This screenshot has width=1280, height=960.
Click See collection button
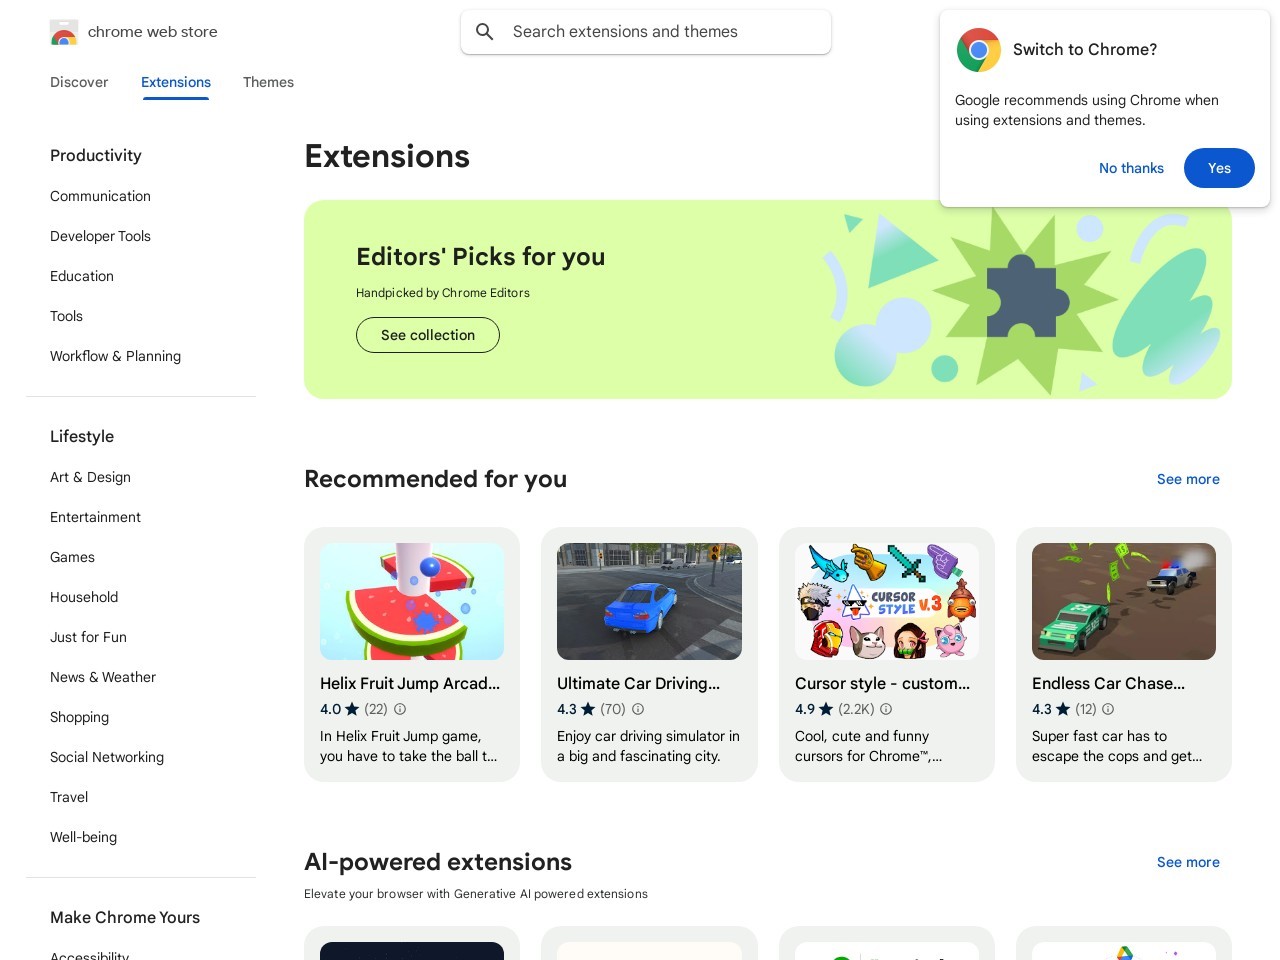(x=428, y=335)
